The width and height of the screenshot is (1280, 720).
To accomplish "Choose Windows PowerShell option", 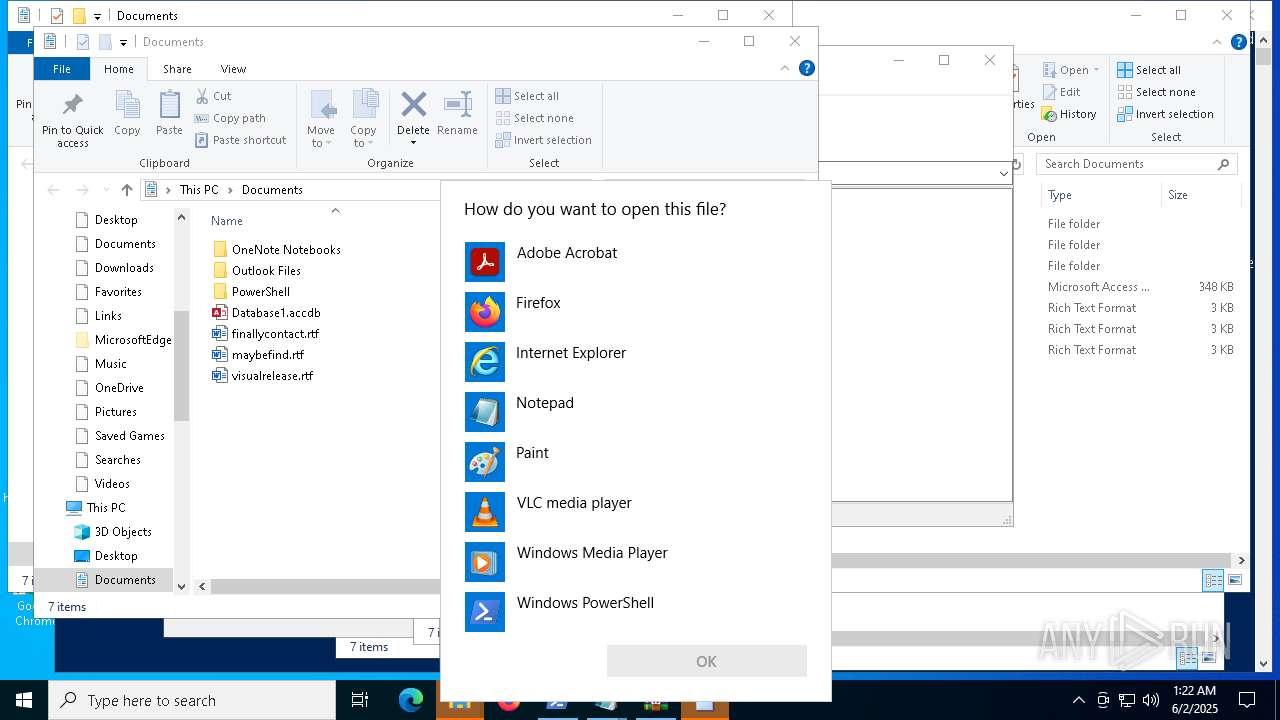I will pos(636,612).
